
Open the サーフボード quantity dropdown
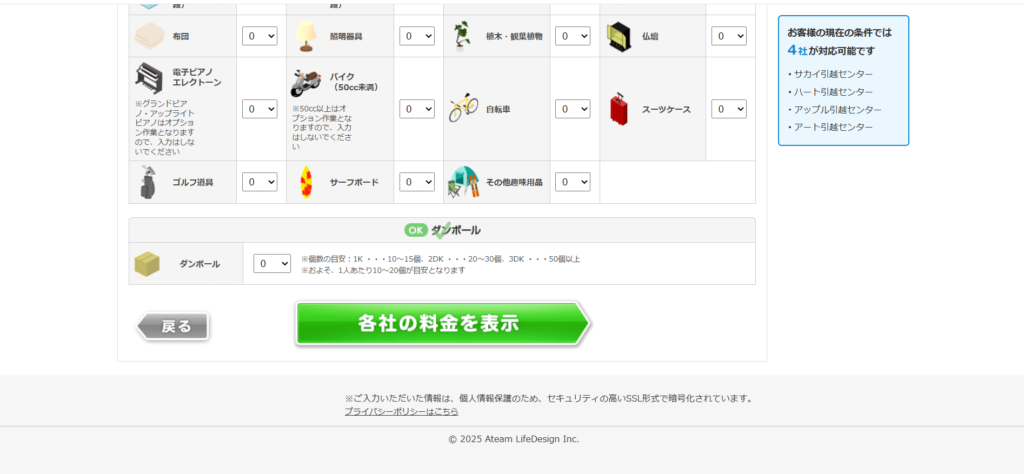(x=417, y=182)
